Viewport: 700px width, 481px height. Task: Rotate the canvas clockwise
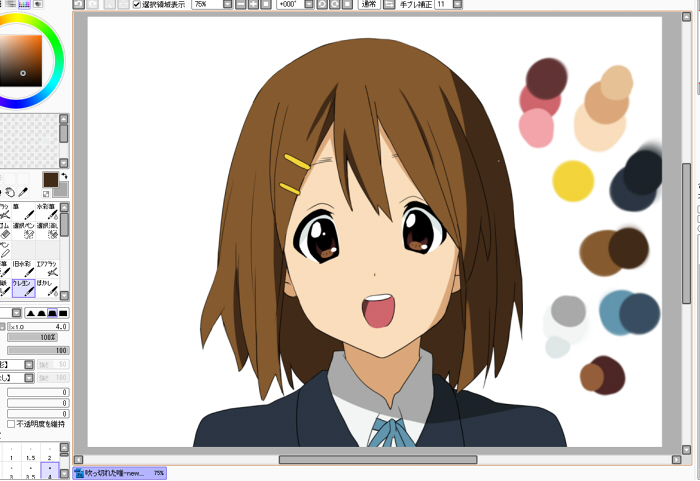point(334,4)
